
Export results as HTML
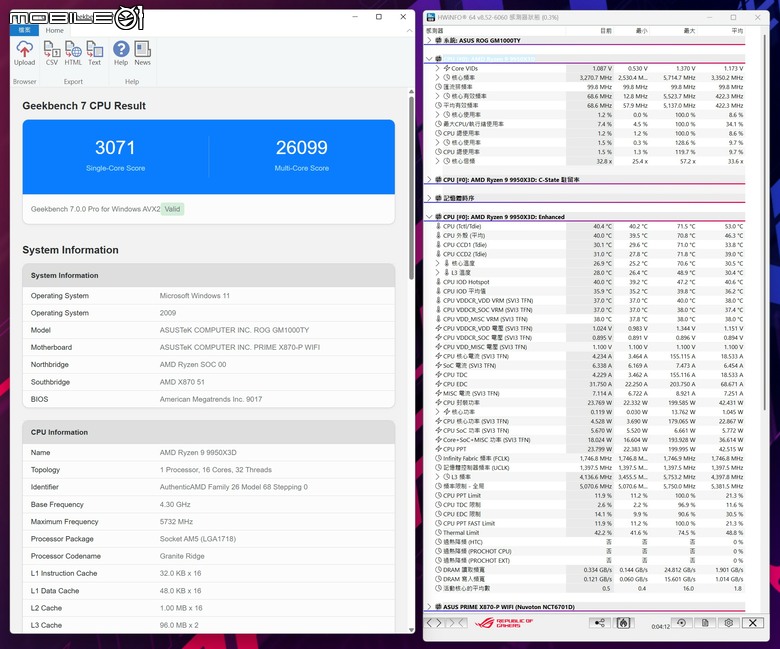73,53
